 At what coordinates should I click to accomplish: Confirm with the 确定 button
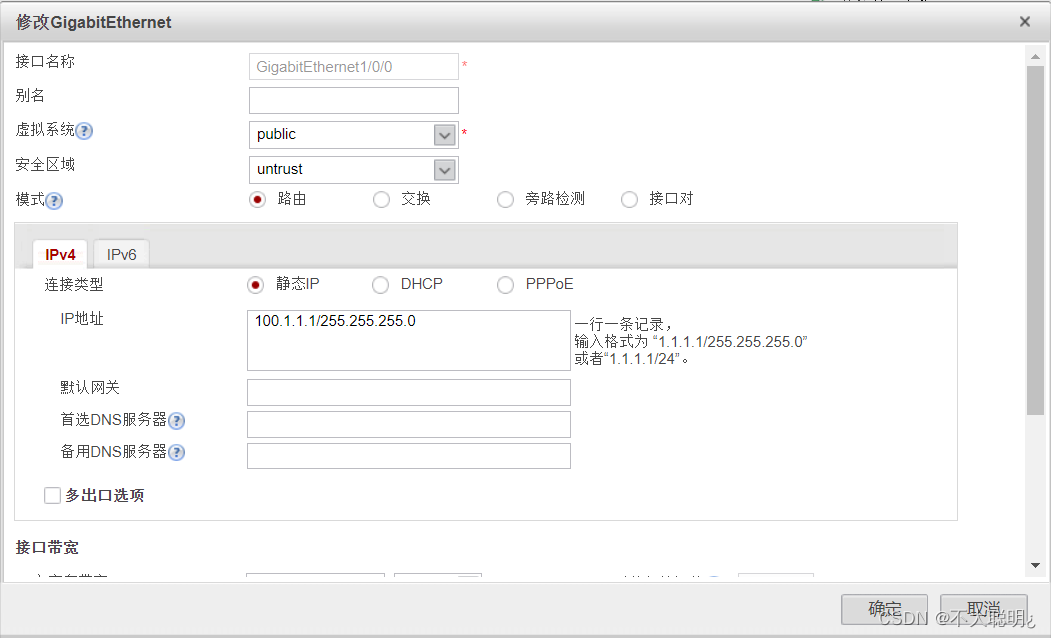coord(885,609)
